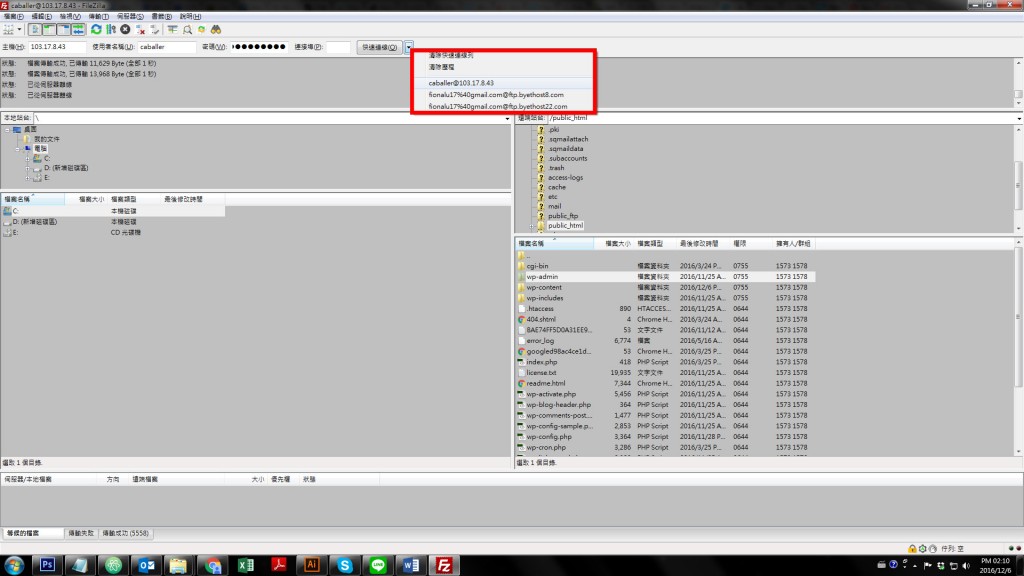Select the public_ftp remote tree folder
The image size is (1024, 576).
point(563,216)
